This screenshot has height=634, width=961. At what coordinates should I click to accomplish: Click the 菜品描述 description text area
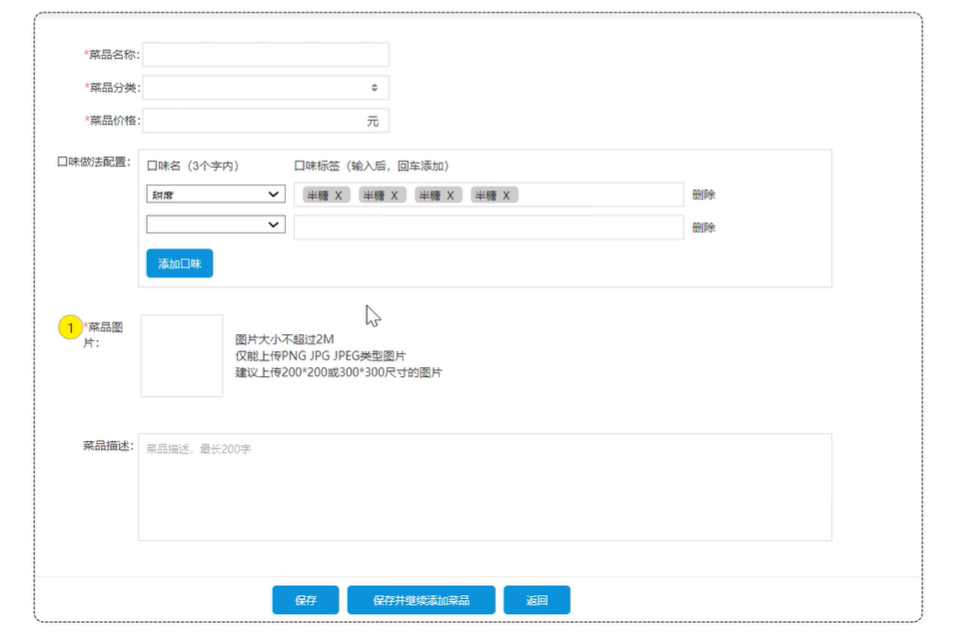coord(484,487)
